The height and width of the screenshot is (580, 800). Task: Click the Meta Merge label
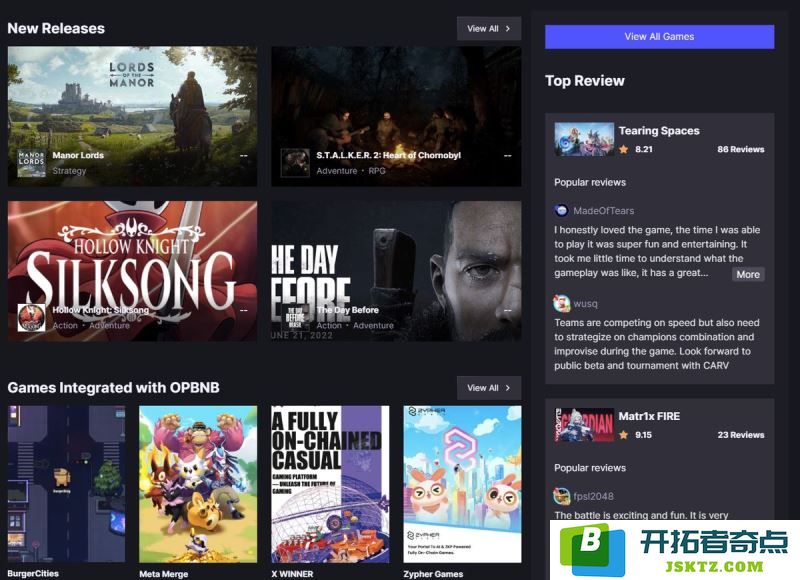[x=164, y=574]
